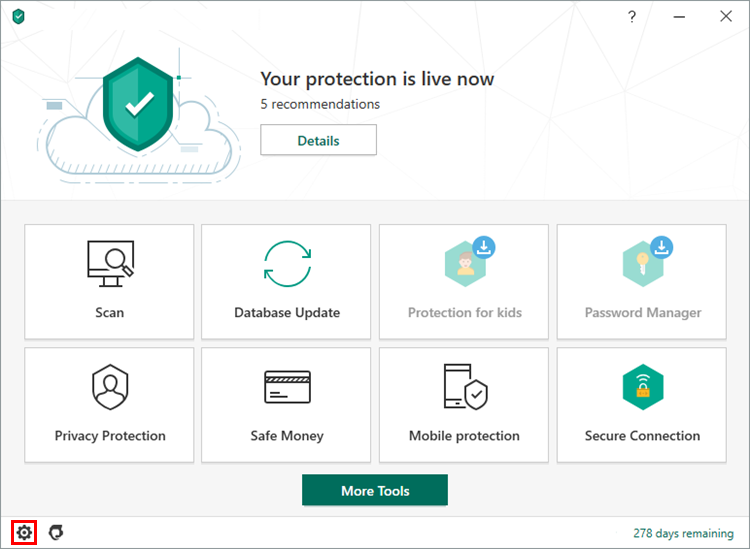
Task: Click the large green protection shield
Action: [x=138, y=104]
